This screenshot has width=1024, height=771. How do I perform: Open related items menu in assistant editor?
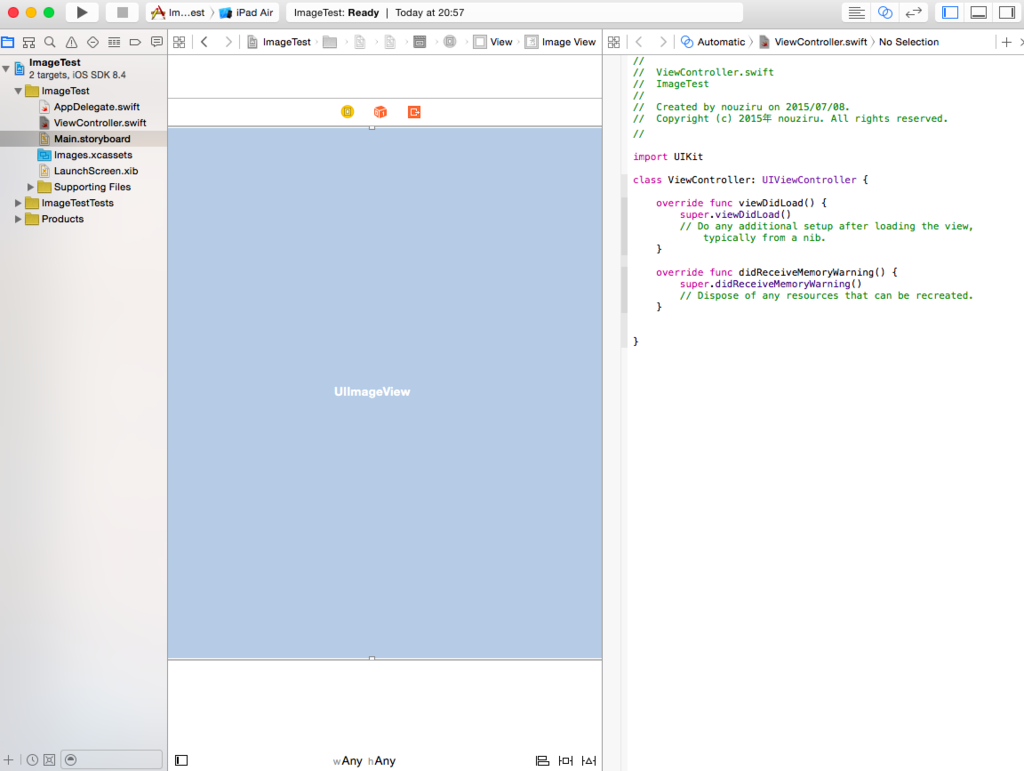(x=614, y=42)
